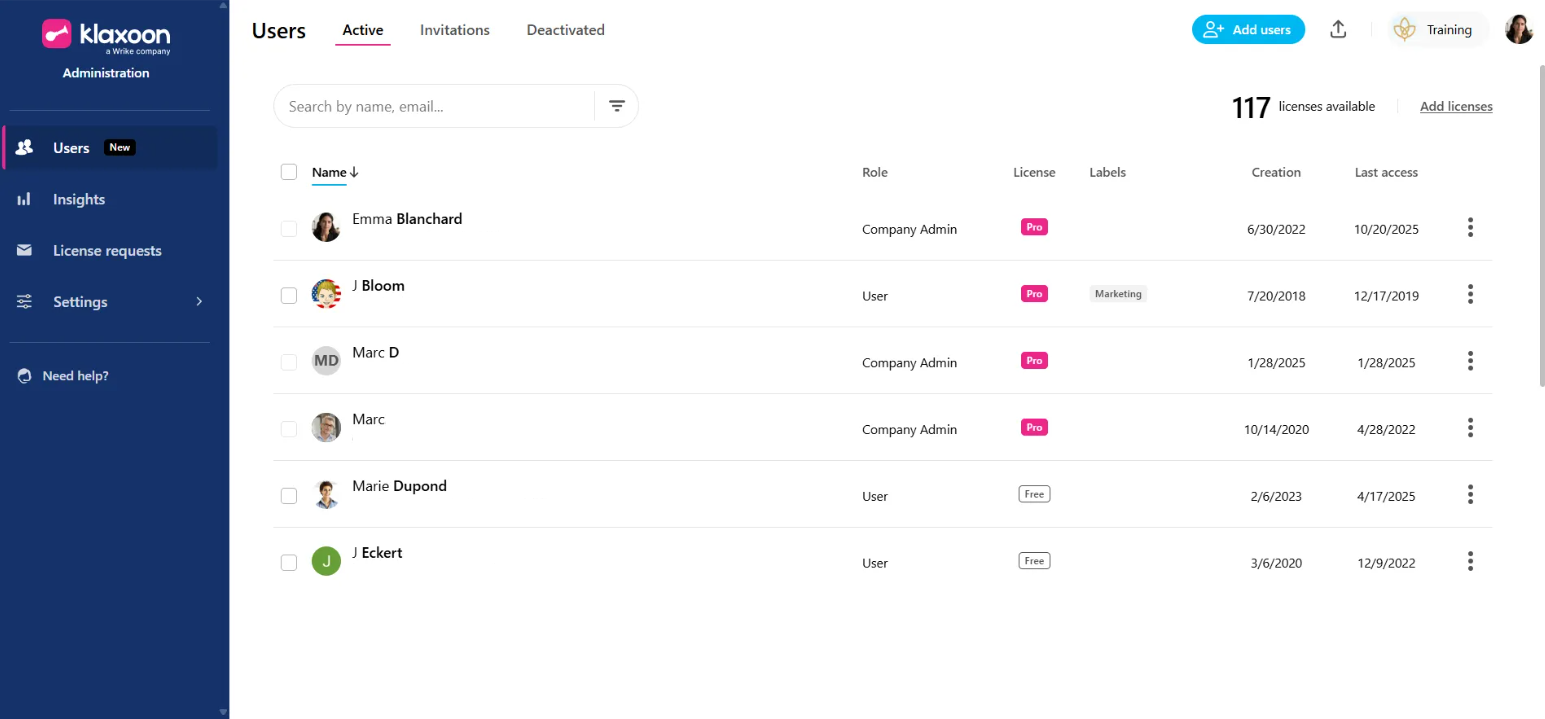1545x719 pixels.
Task: Open Insights from the sidebar
Action: [79, 199]
